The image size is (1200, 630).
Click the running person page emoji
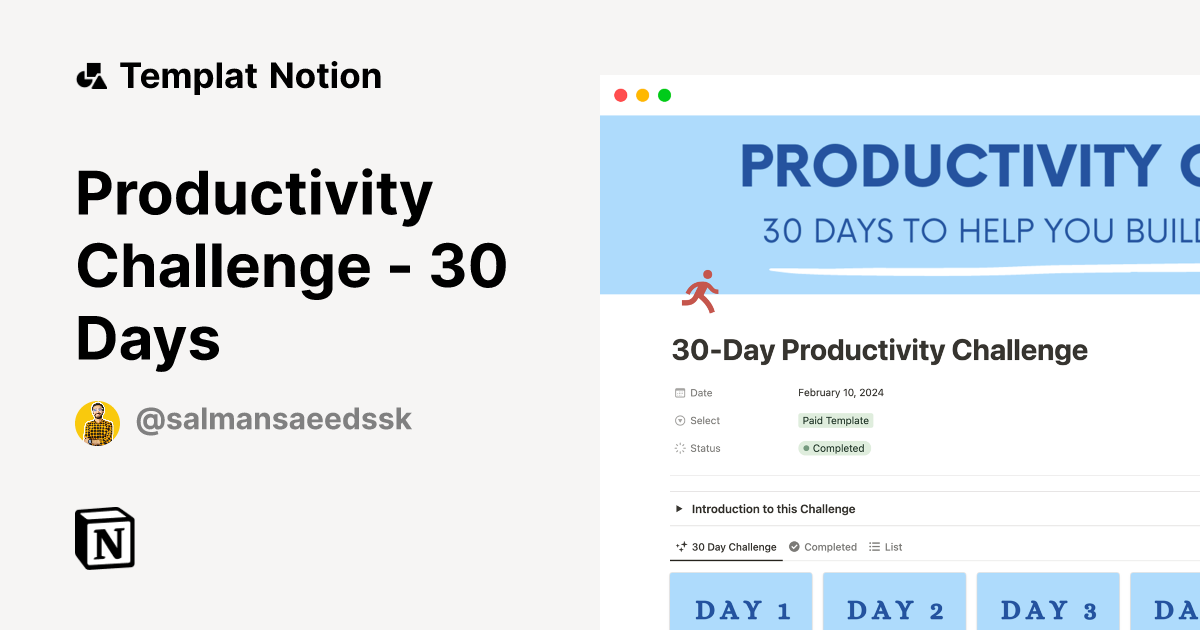click(700, 291)
